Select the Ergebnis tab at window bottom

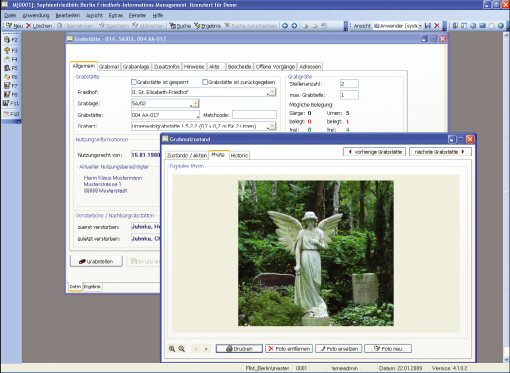(92, 287)
